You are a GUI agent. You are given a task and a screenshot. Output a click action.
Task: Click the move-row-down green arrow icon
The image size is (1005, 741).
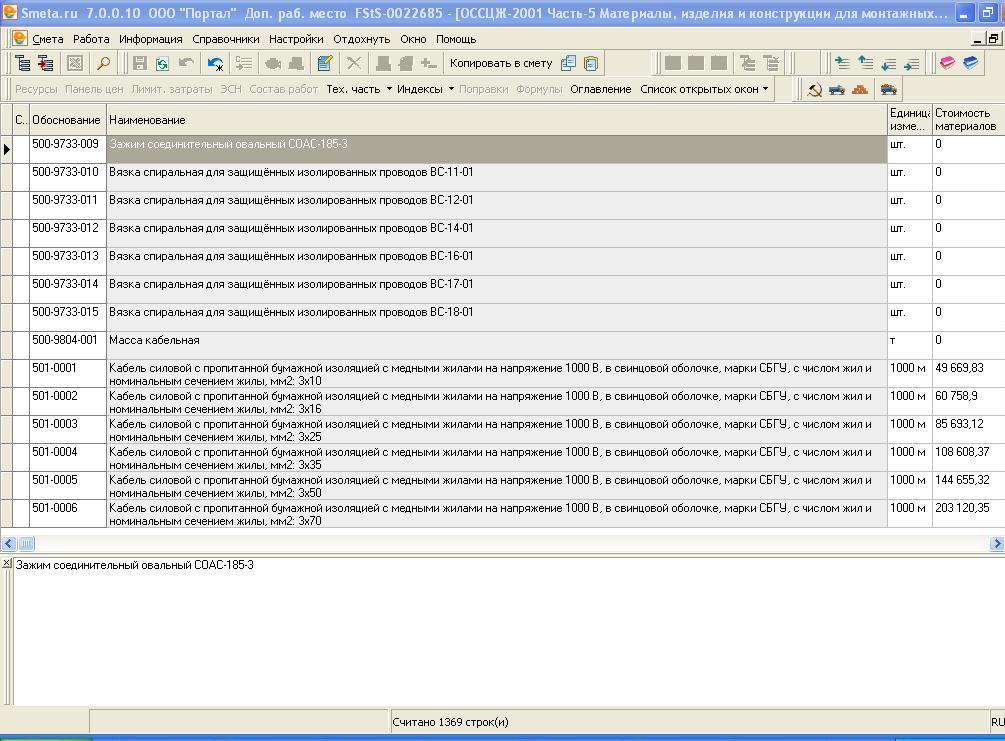click(842, 63)
